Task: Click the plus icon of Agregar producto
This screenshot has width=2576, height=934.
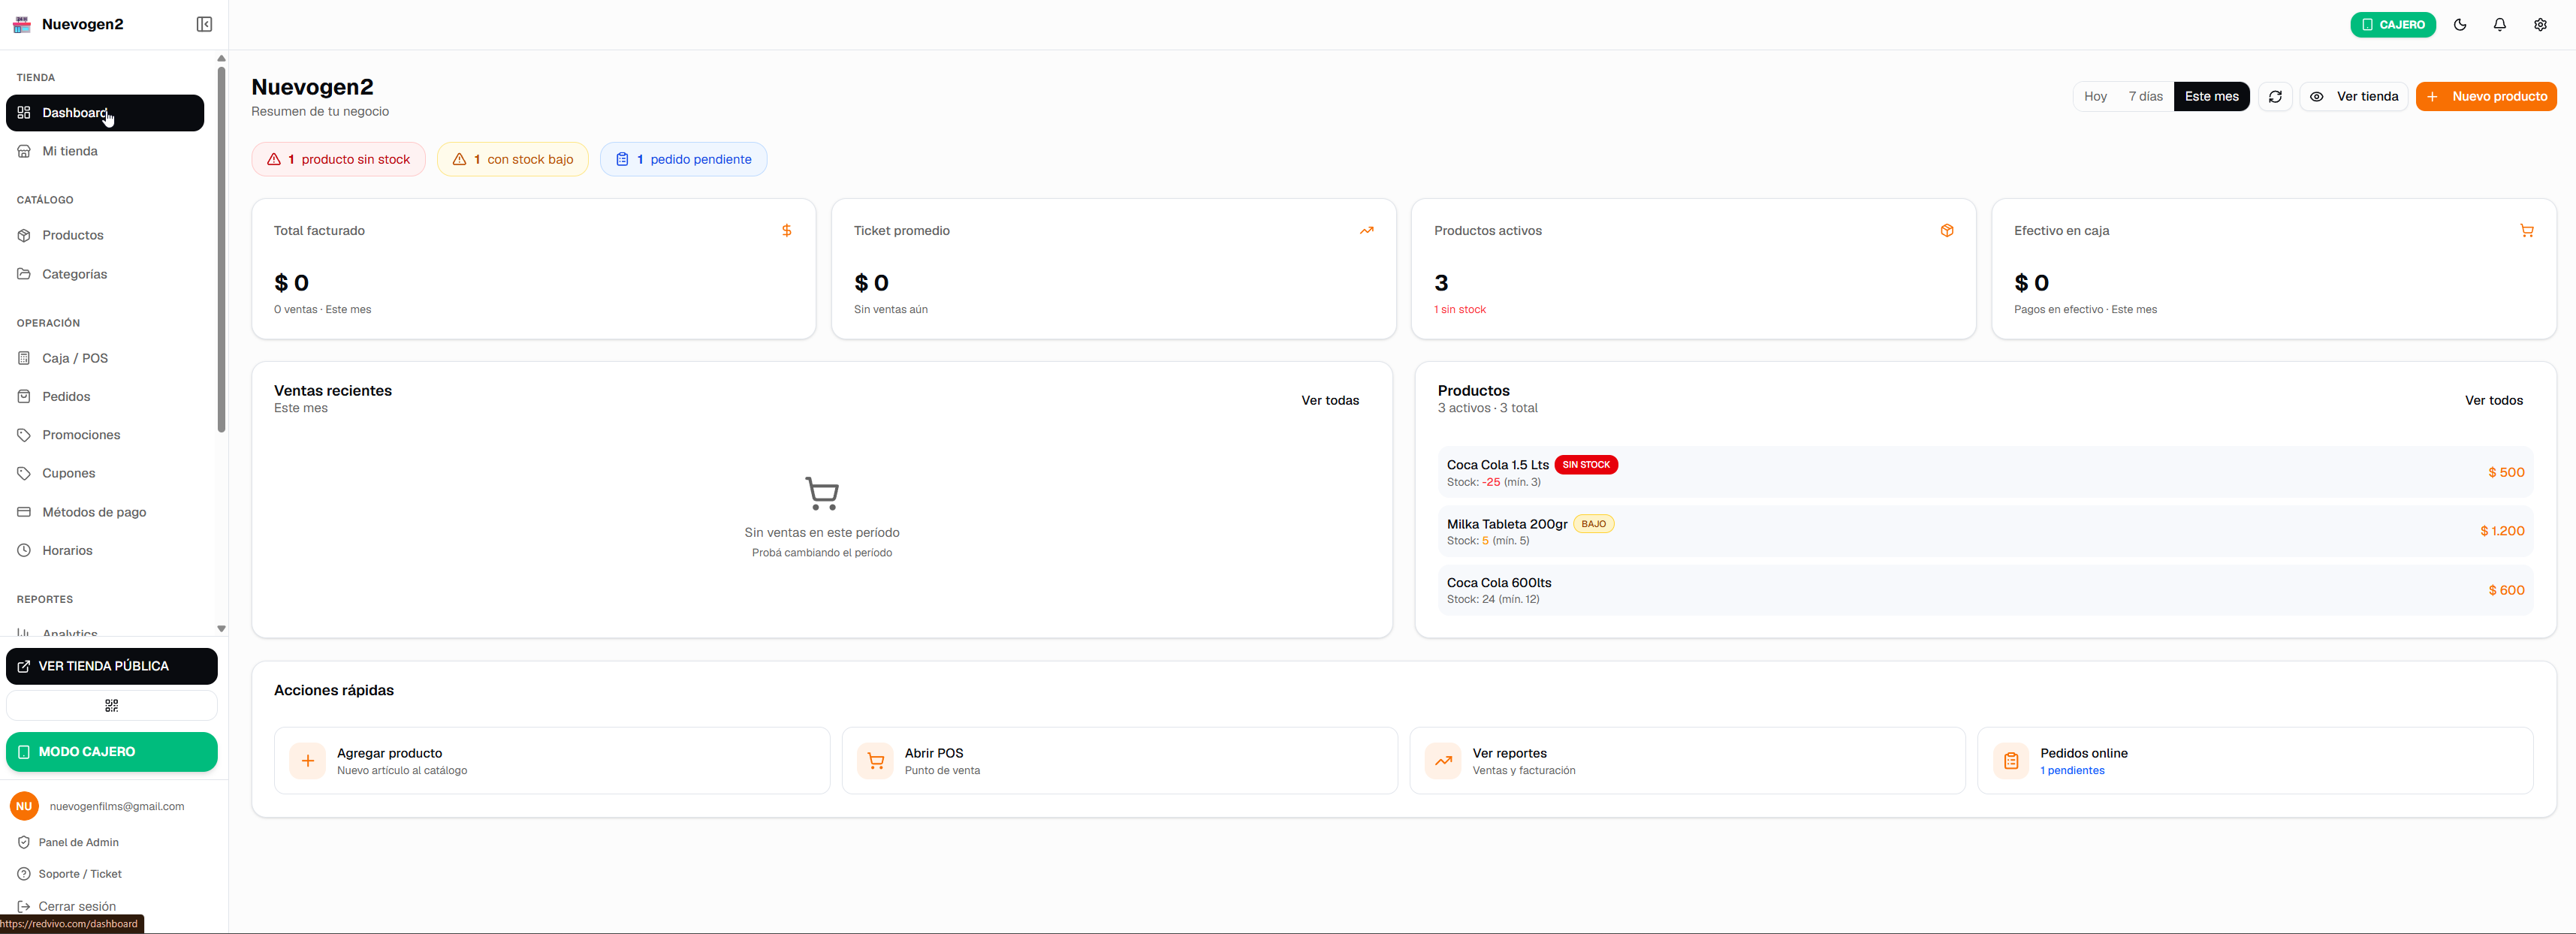Action: (x=308, y=761)
